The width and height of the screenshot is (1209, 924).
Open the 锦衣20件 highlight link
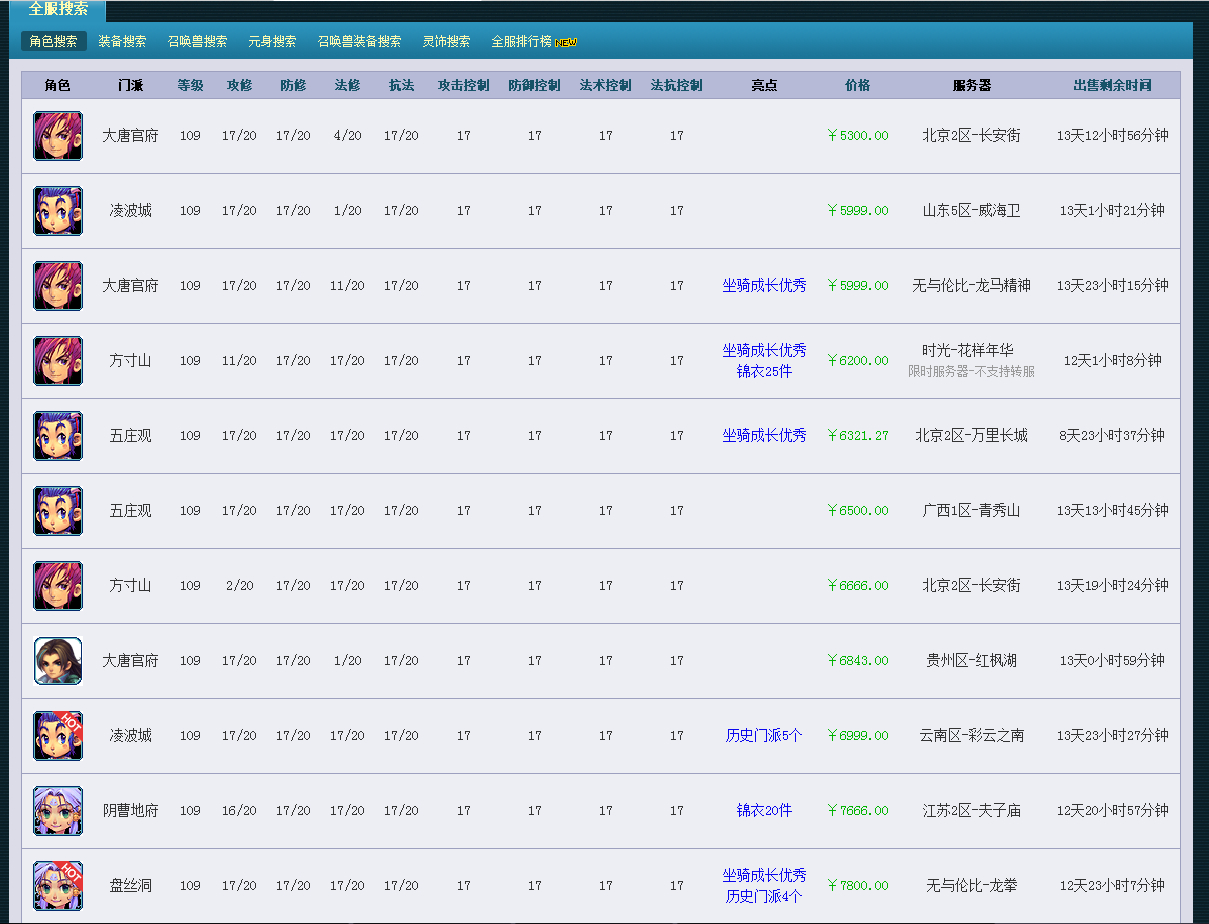point(764,811)
